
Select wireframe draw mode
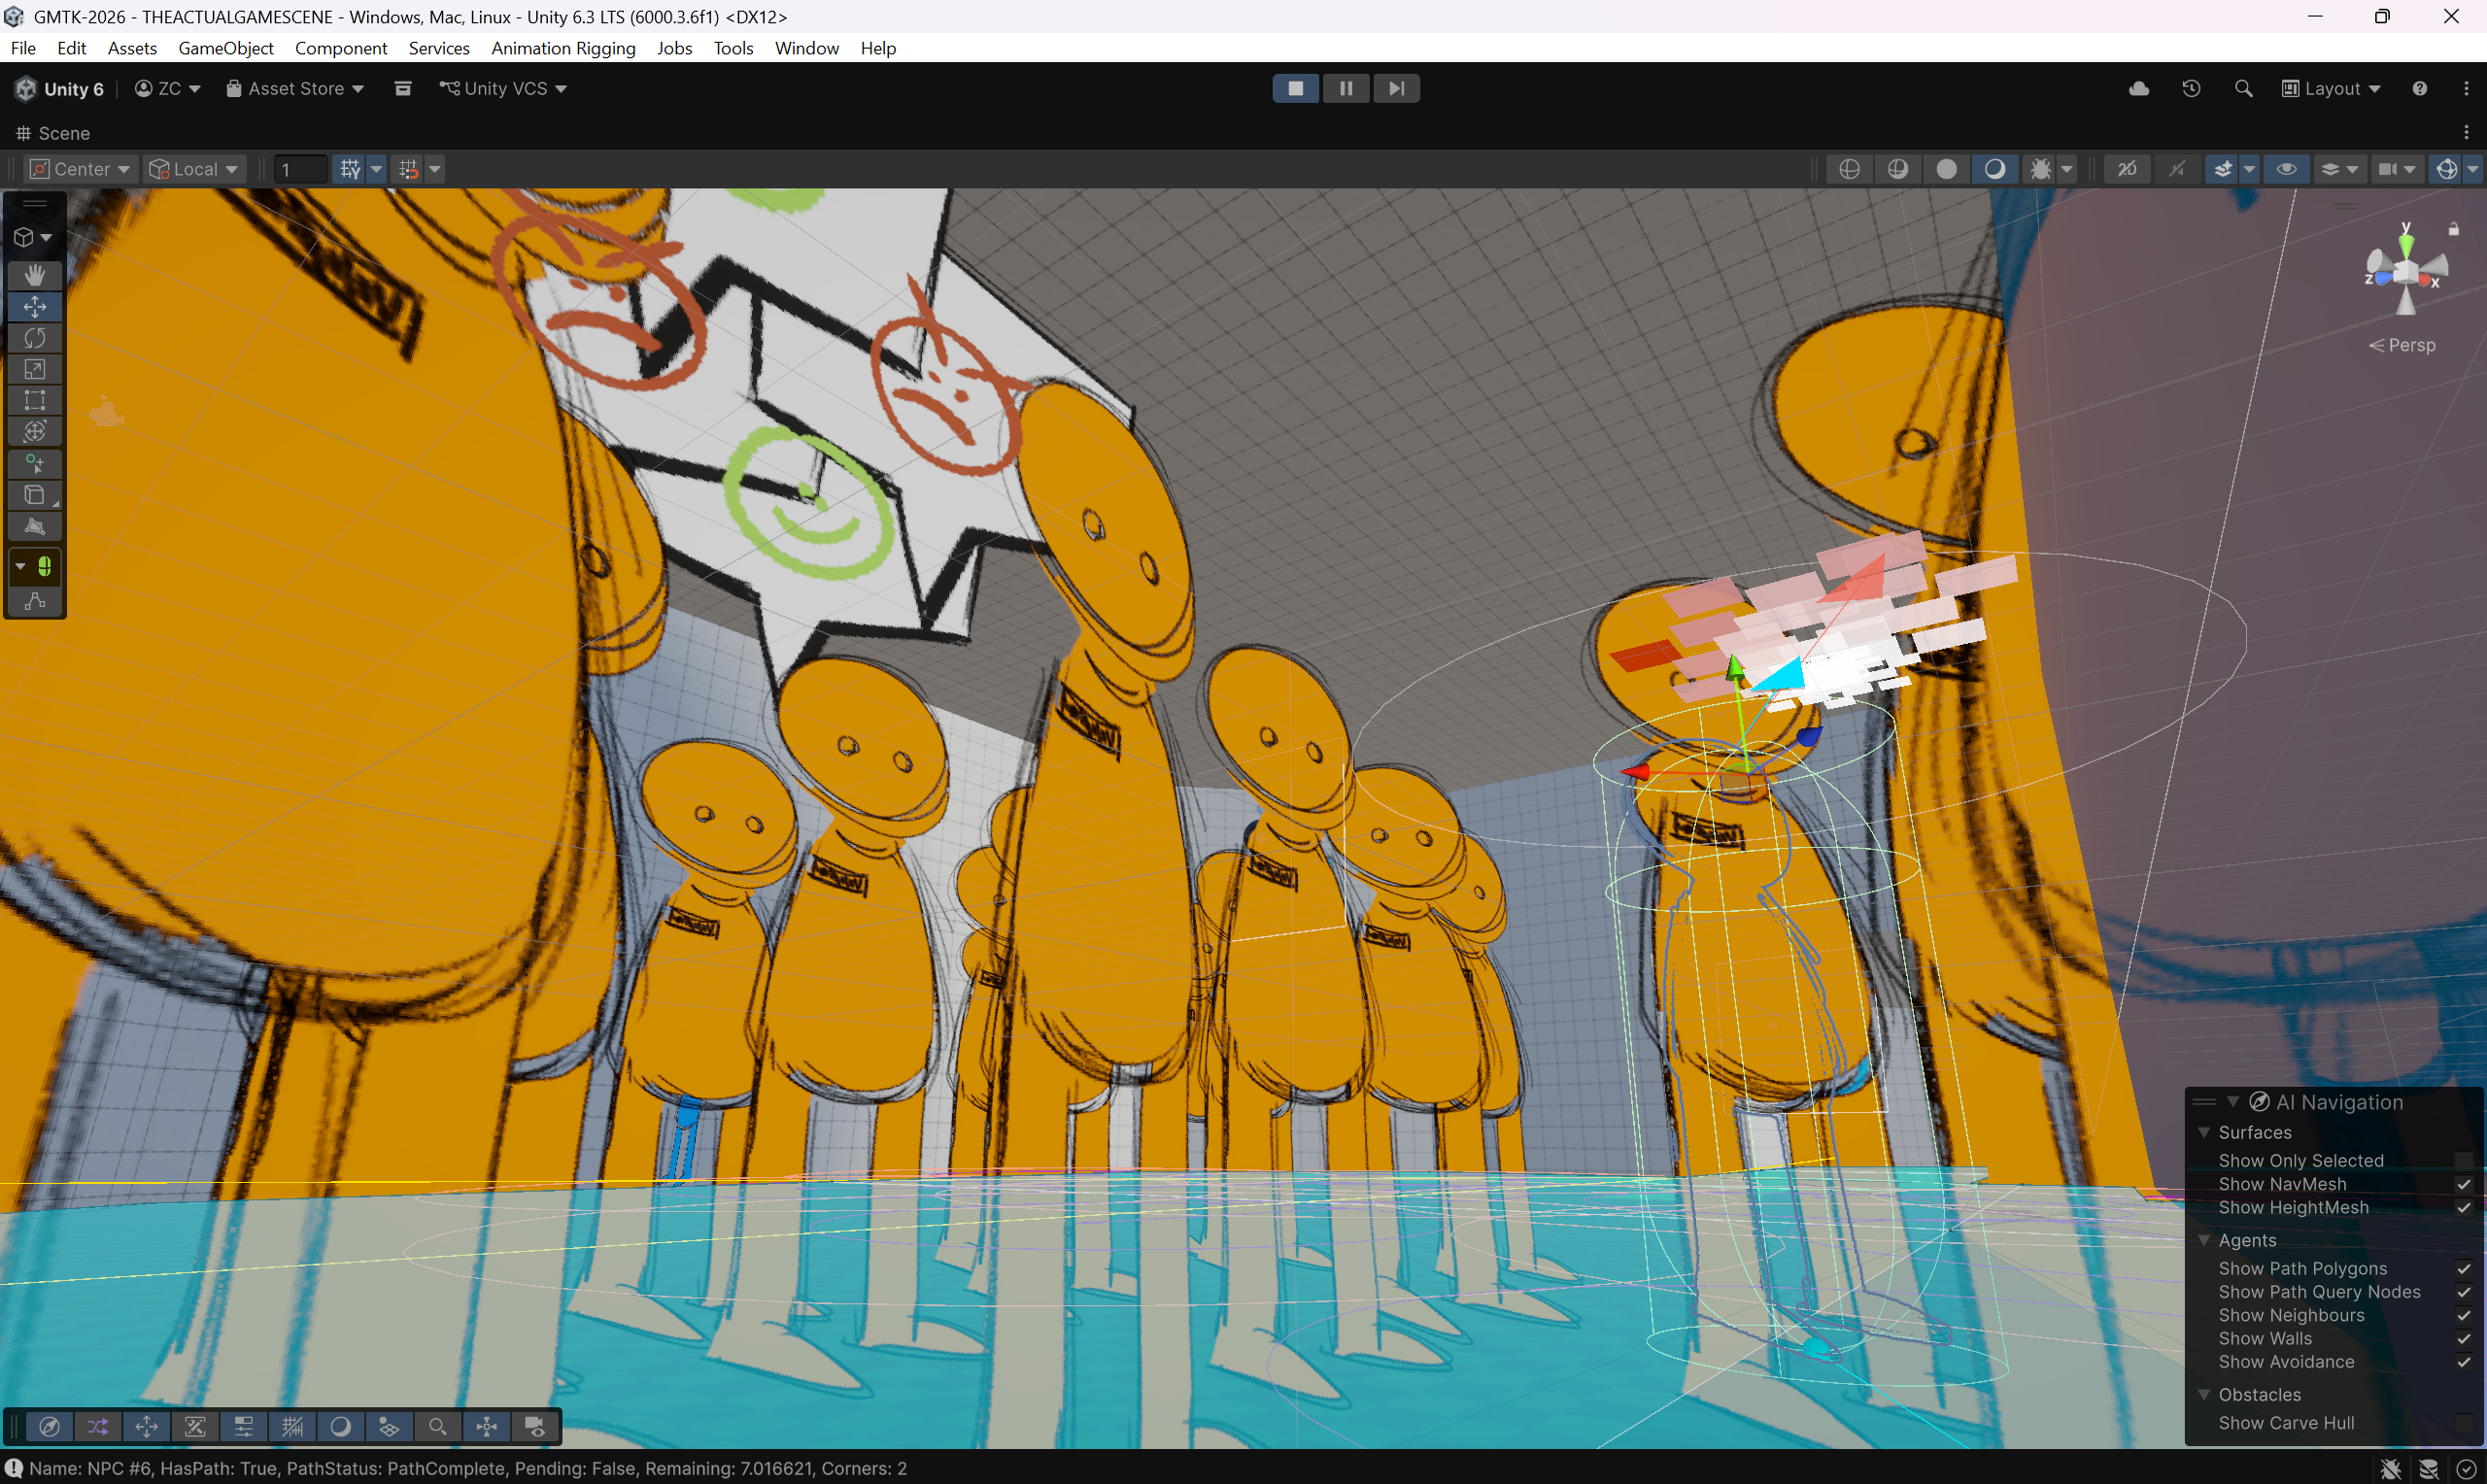click(1849, 169)
